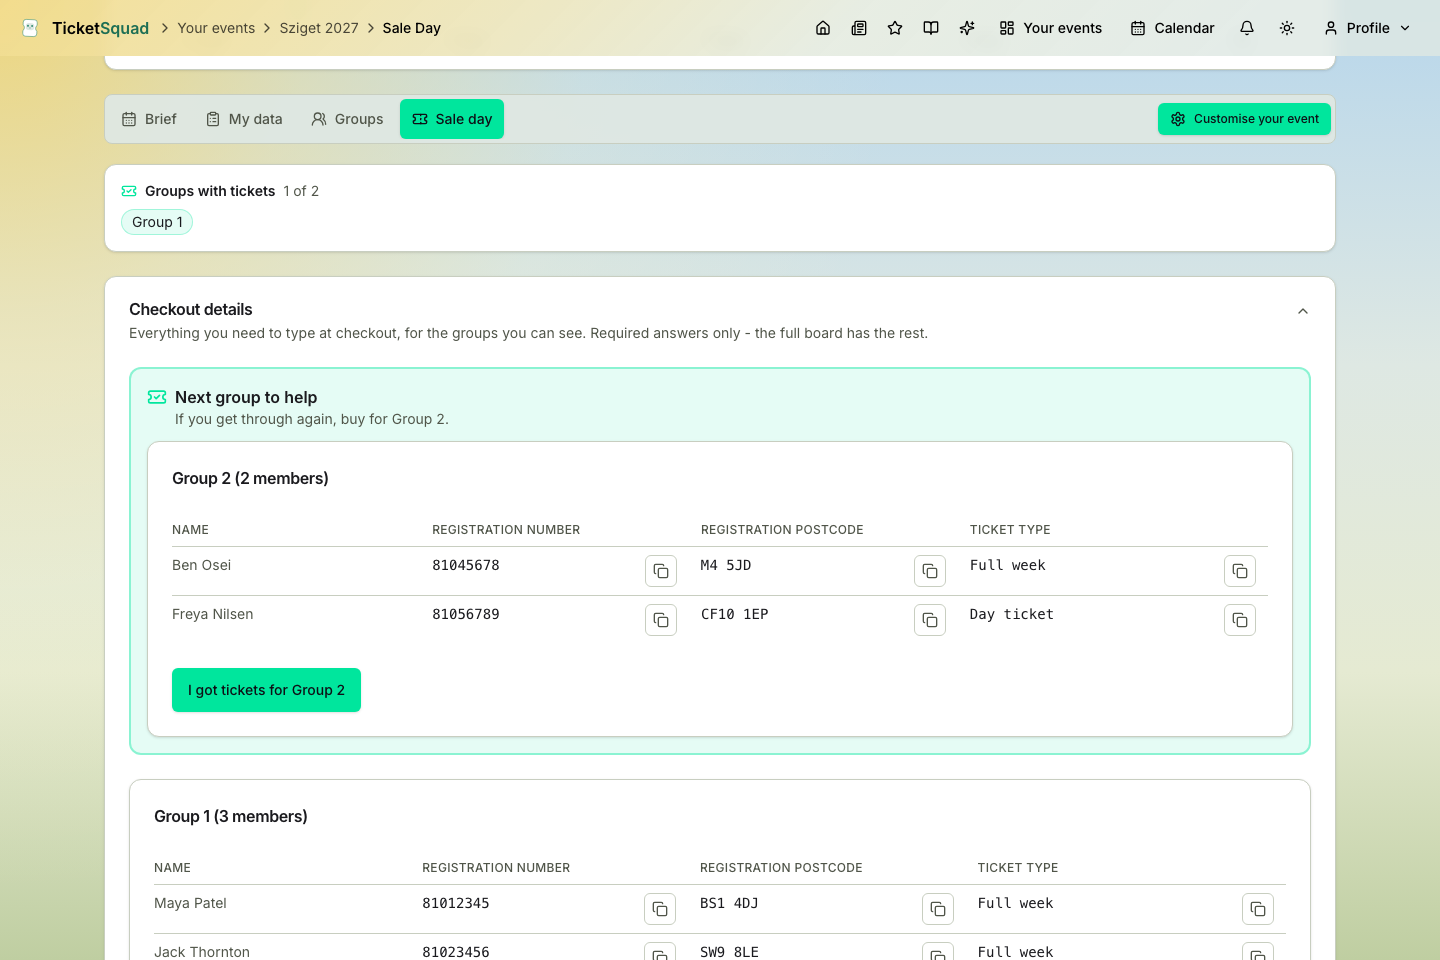Click the name Maya Patel

point(190,903)
